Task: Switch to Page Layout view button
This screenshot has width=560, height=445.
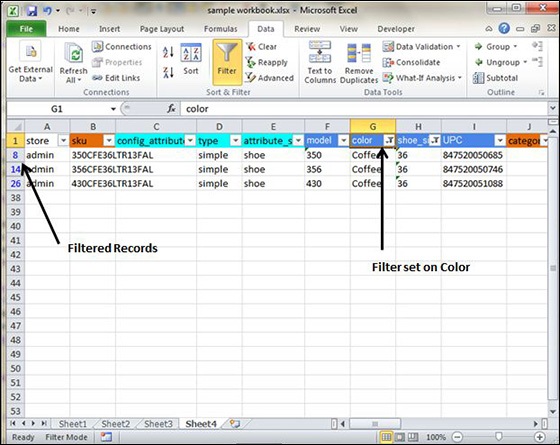Action: (x=400, y=437)
